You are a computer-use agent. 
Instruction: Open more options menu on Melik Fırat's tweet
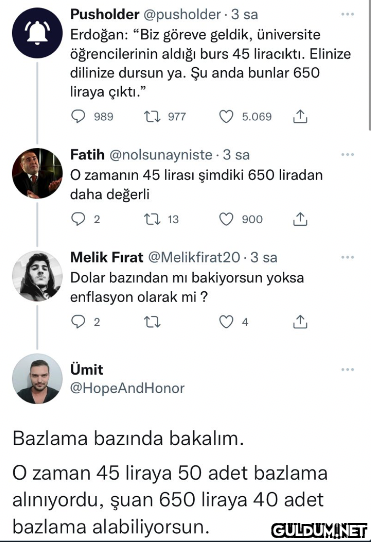[x=347, y=257]
